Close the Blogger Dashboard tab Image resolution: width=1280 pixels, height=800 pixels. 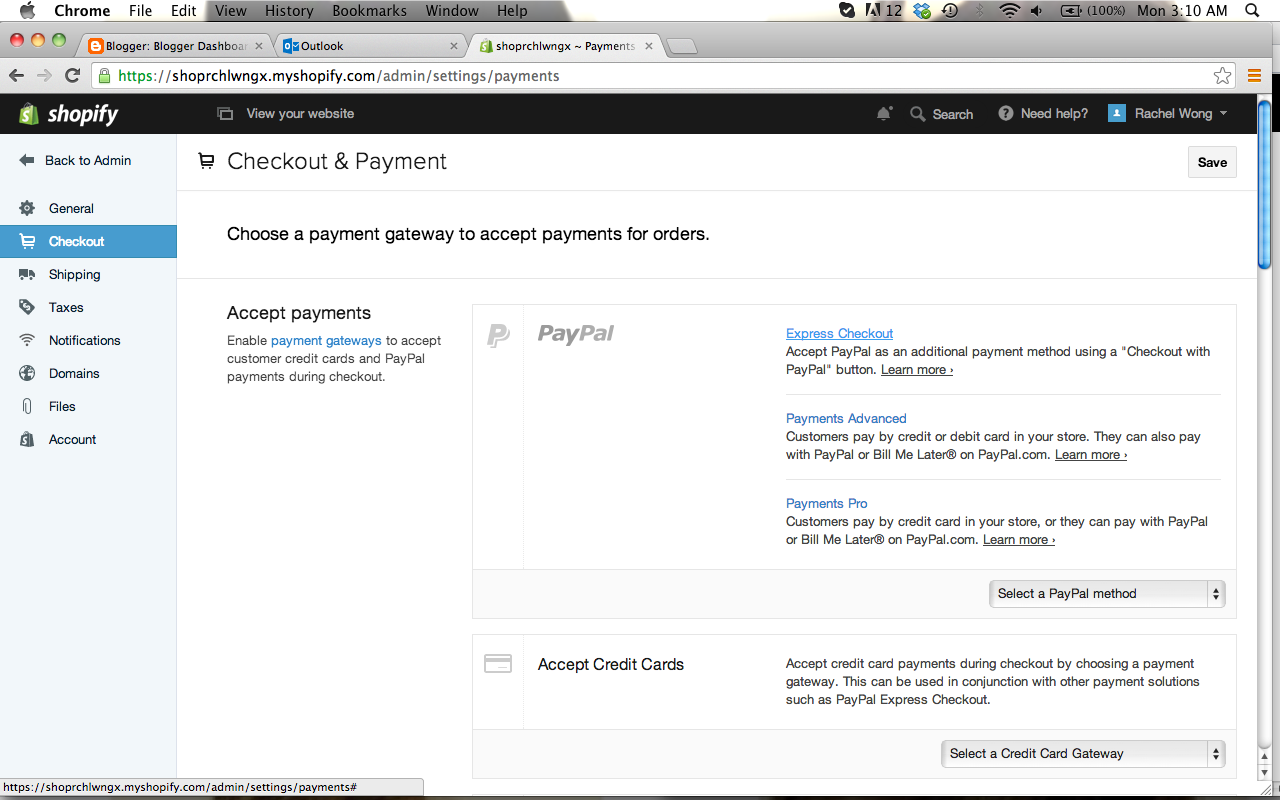point(259,46)
